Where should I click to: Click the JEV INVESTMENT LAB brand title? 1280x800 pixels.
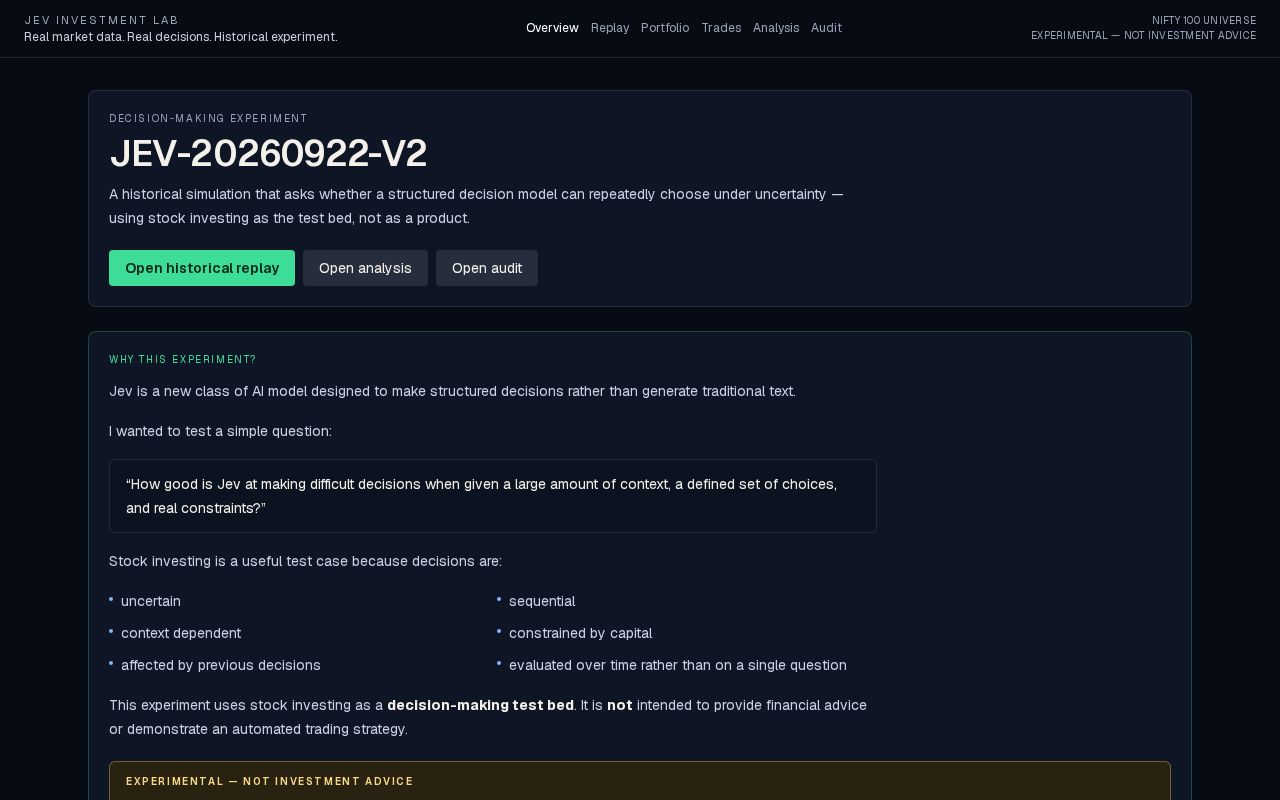tap(102, 20)
